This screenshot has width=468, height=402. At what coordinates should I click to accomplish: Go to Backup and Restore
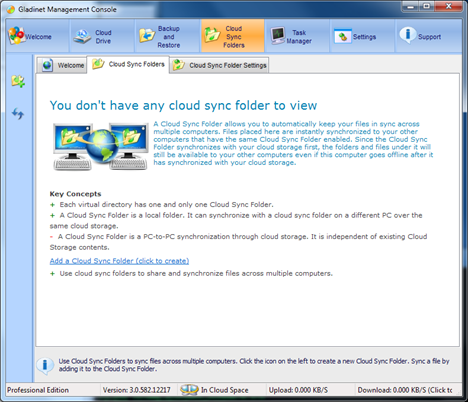click(168, 36)
